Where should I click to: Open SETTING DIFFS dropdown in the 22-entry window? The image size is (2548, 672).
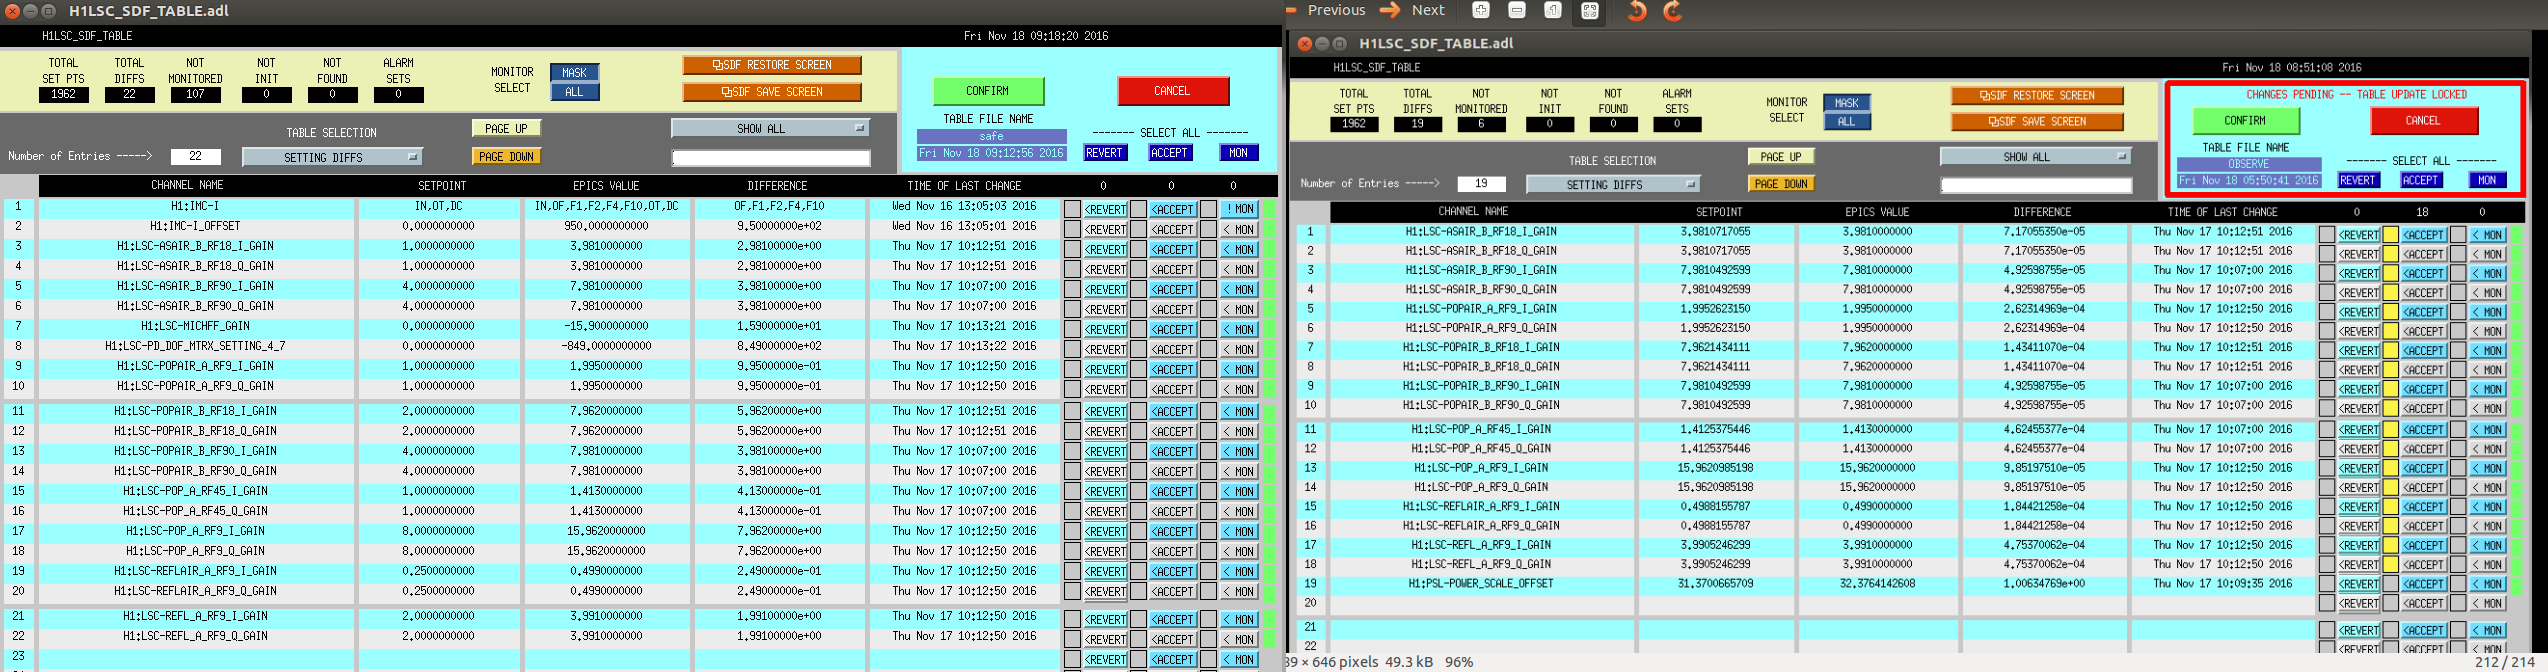(332, 157)
